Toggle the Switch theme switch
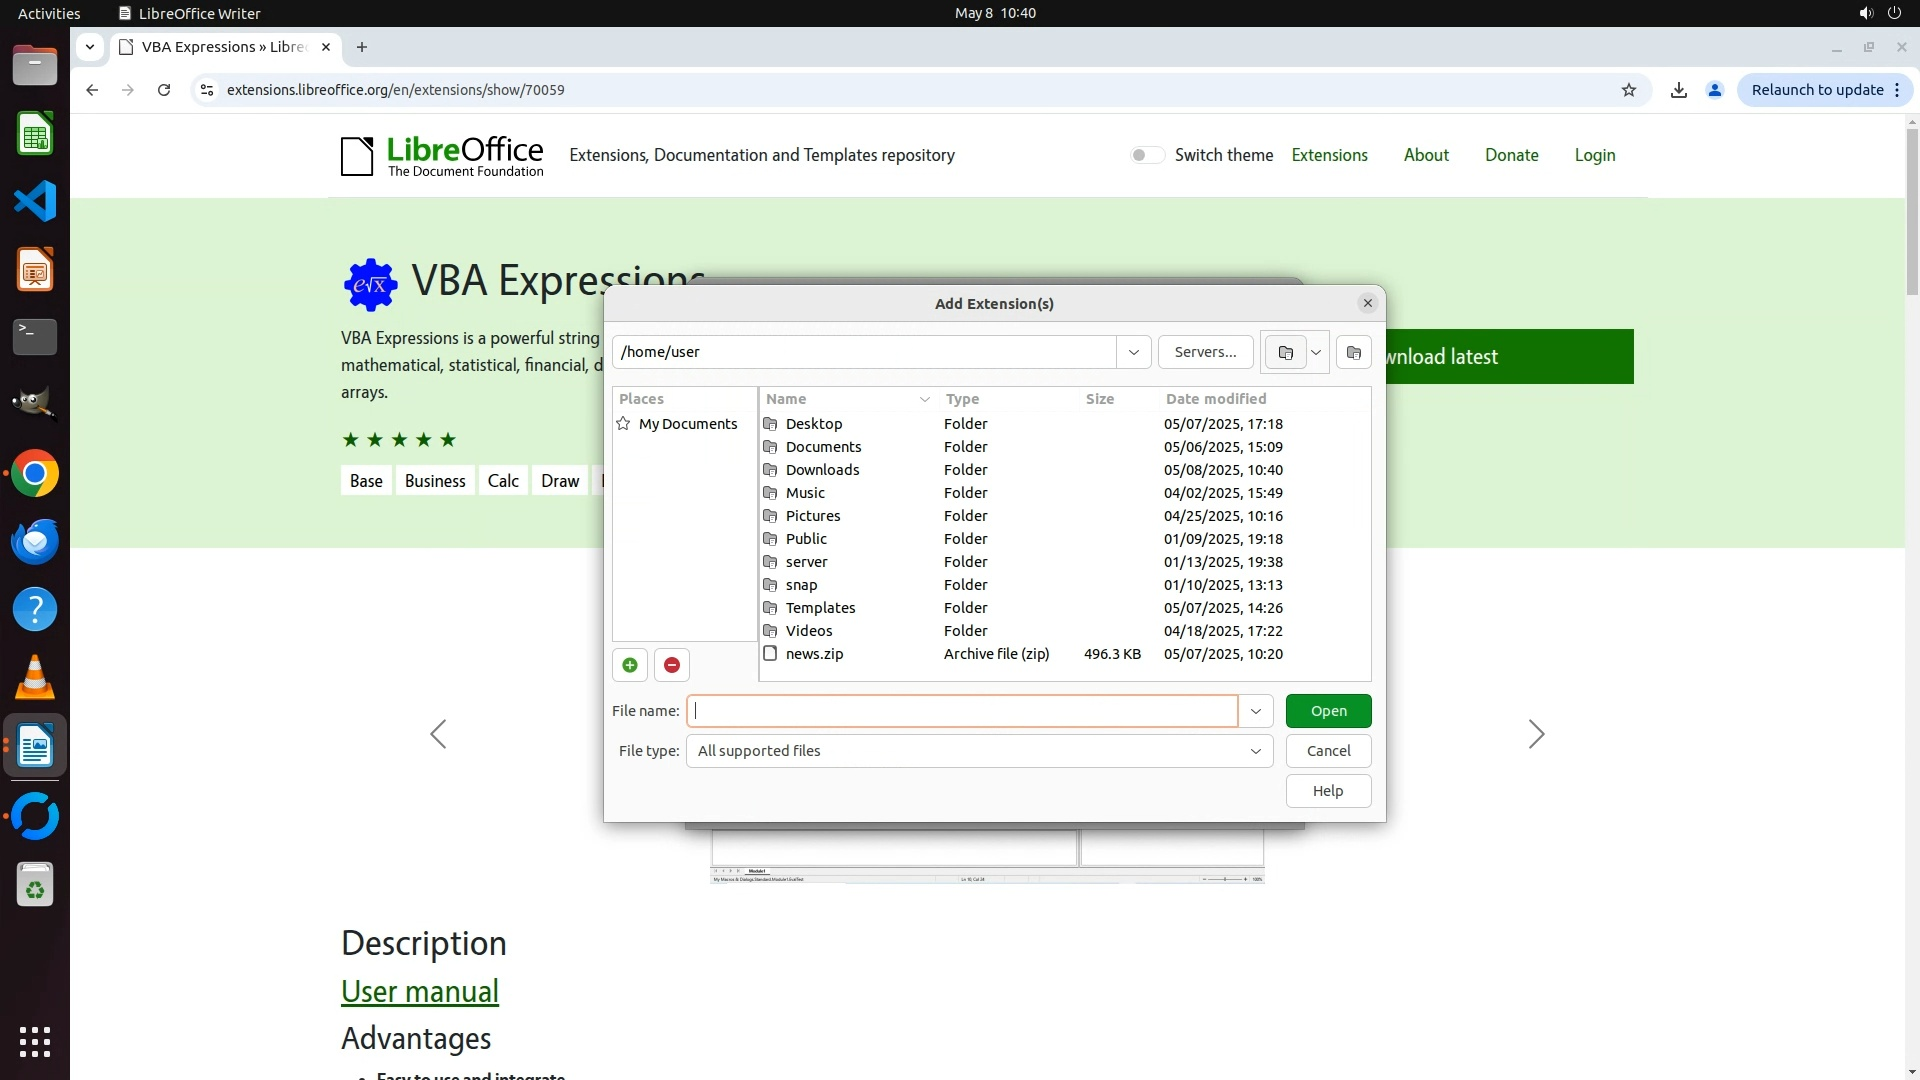Screen dimensions: 1920x1080 [1147, 155]
